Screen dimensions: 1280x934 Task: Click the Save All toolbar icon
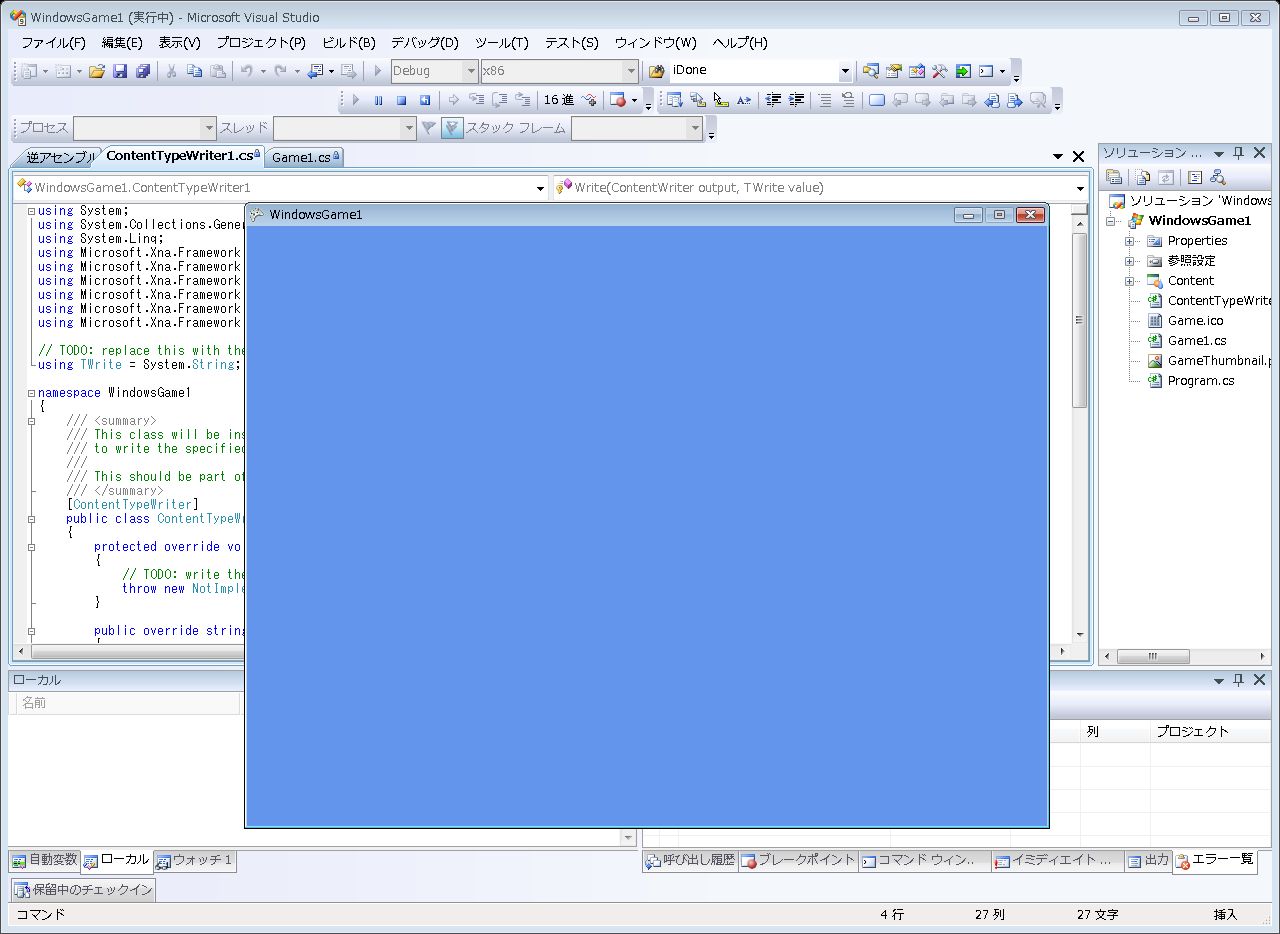point(143,71)
